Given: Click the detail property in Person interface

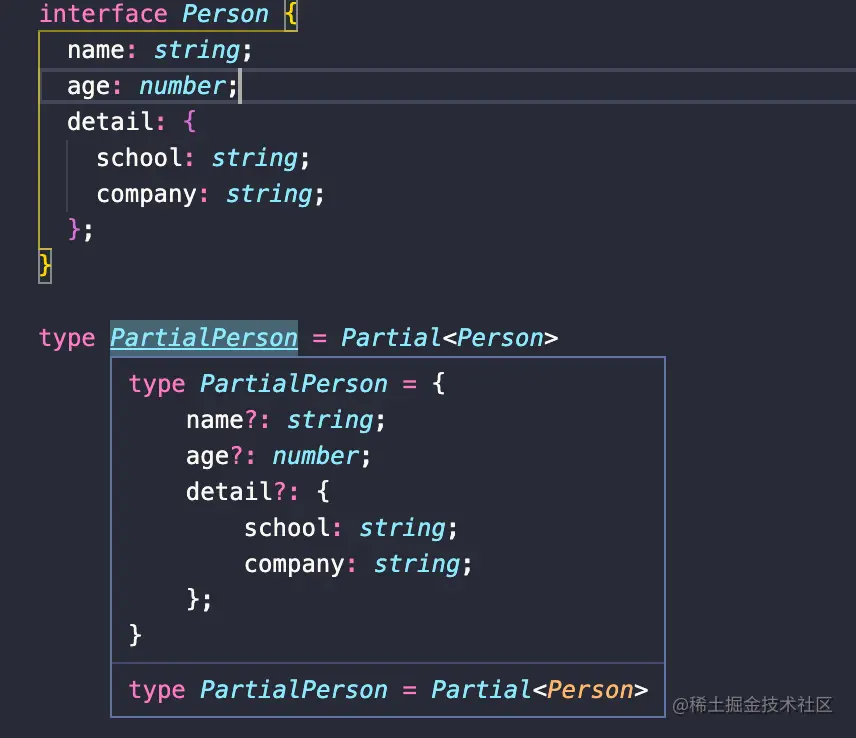Looking at the screenshot, I should click(110, 122).
